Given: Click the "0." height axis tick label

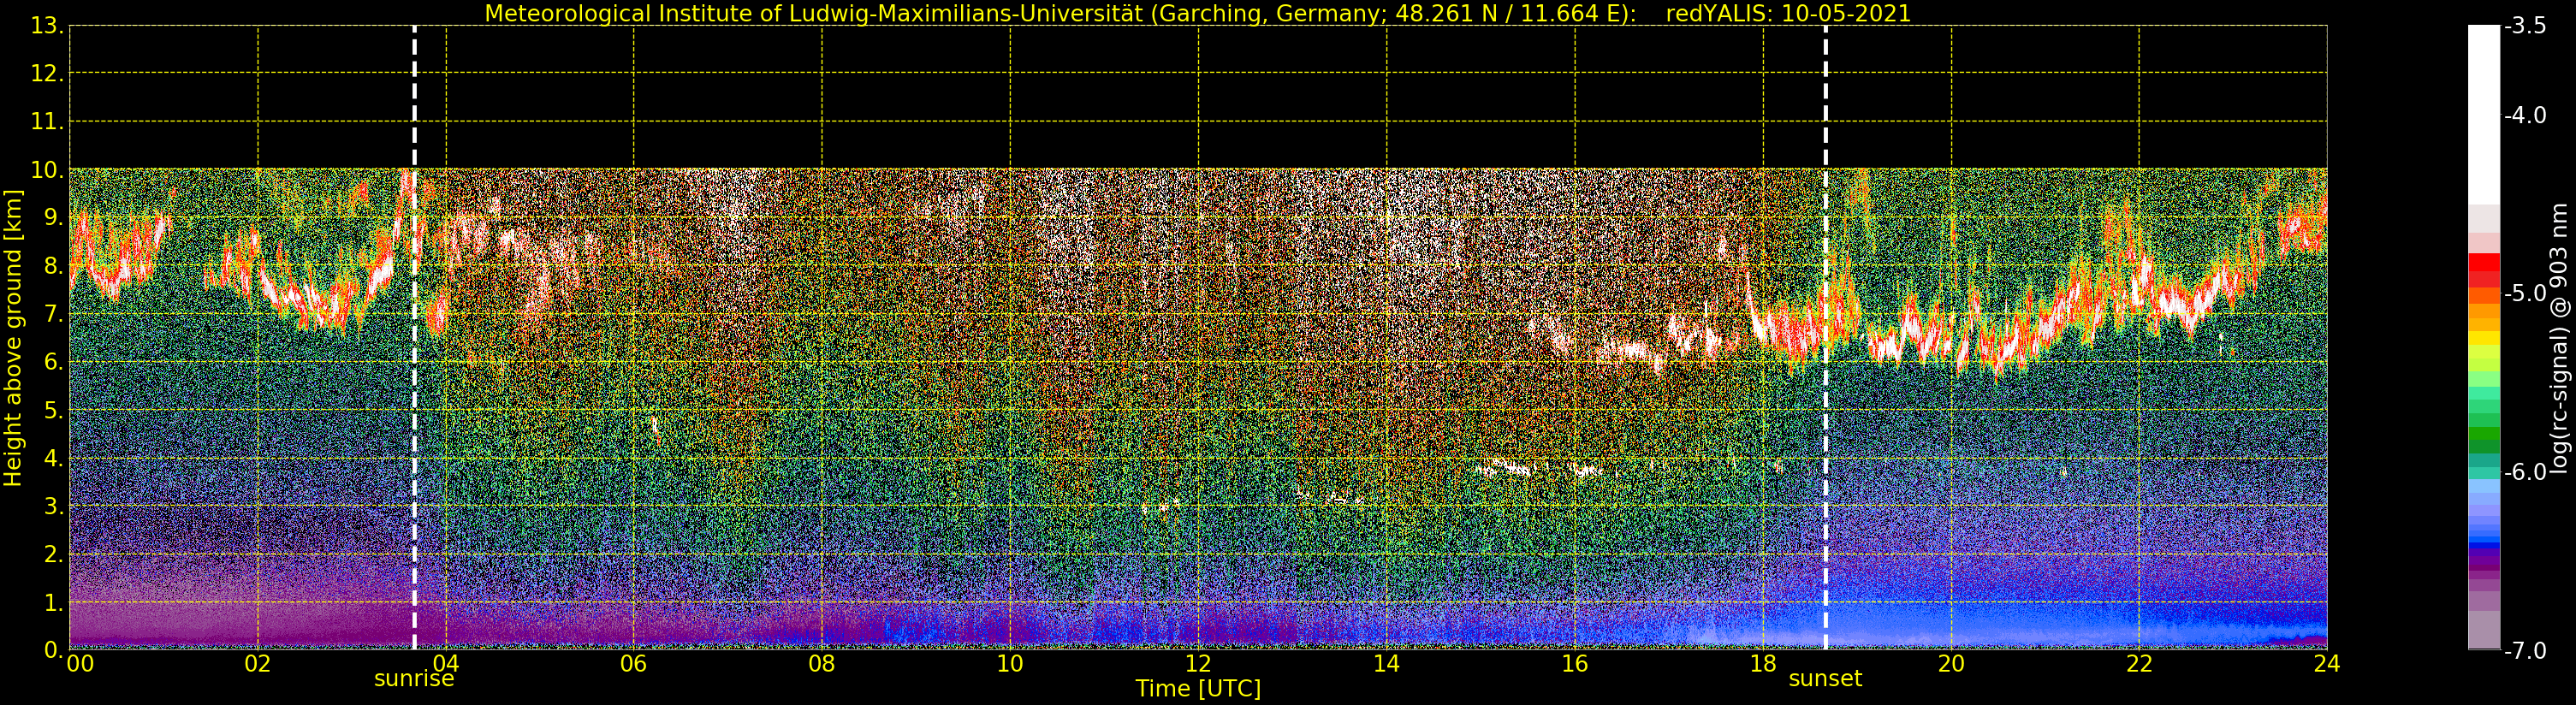Looking at the screenshot, I should click(54, 650).
